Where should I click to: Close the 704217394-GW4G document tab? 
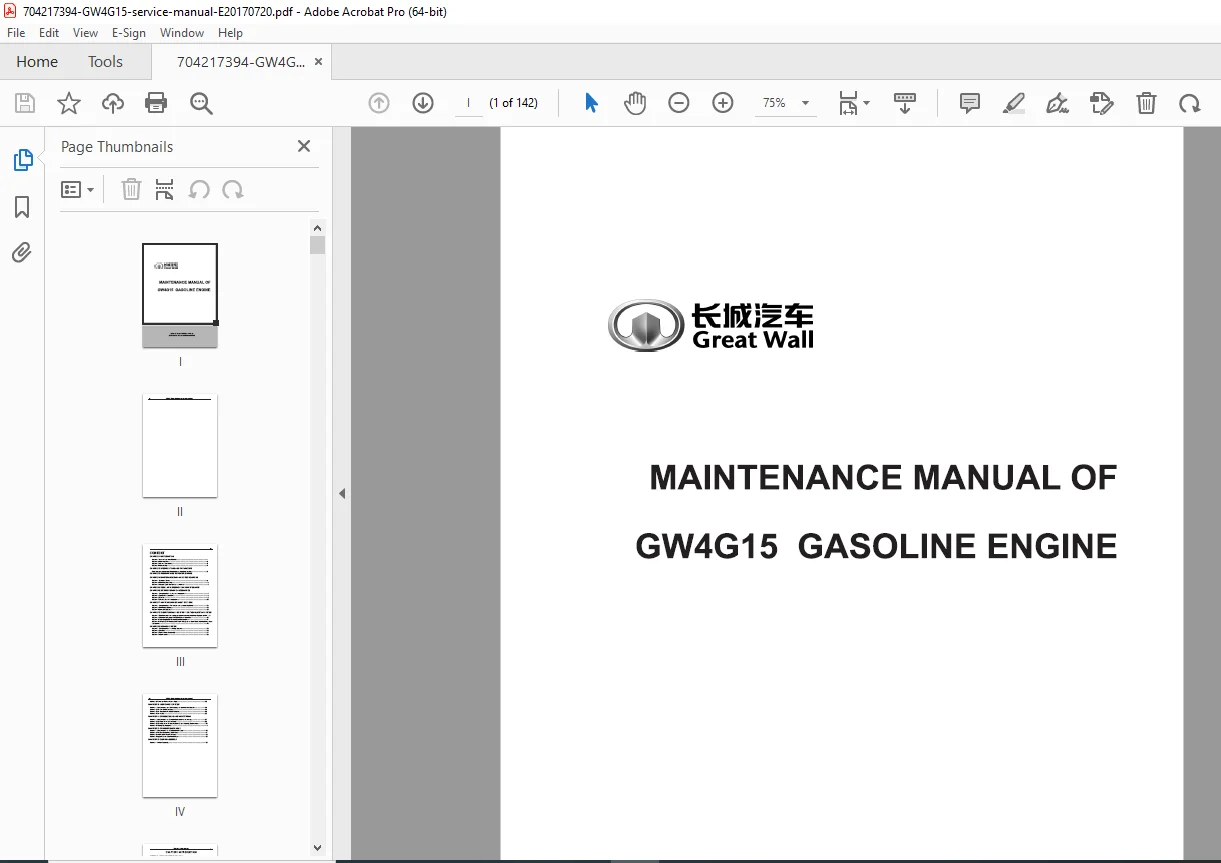click(x=318, y=61)
